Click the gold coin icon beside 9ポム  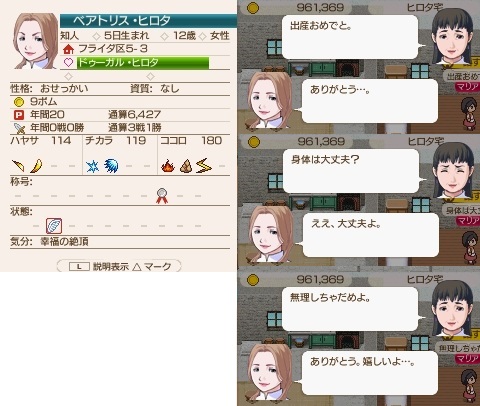pos(19,102)
